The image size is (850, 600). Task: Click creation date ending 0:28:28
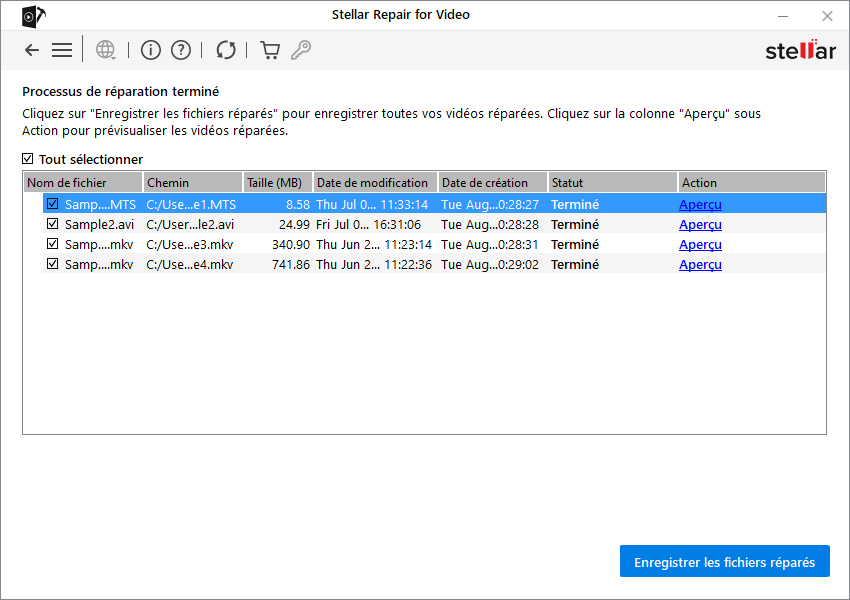[490, 225]
